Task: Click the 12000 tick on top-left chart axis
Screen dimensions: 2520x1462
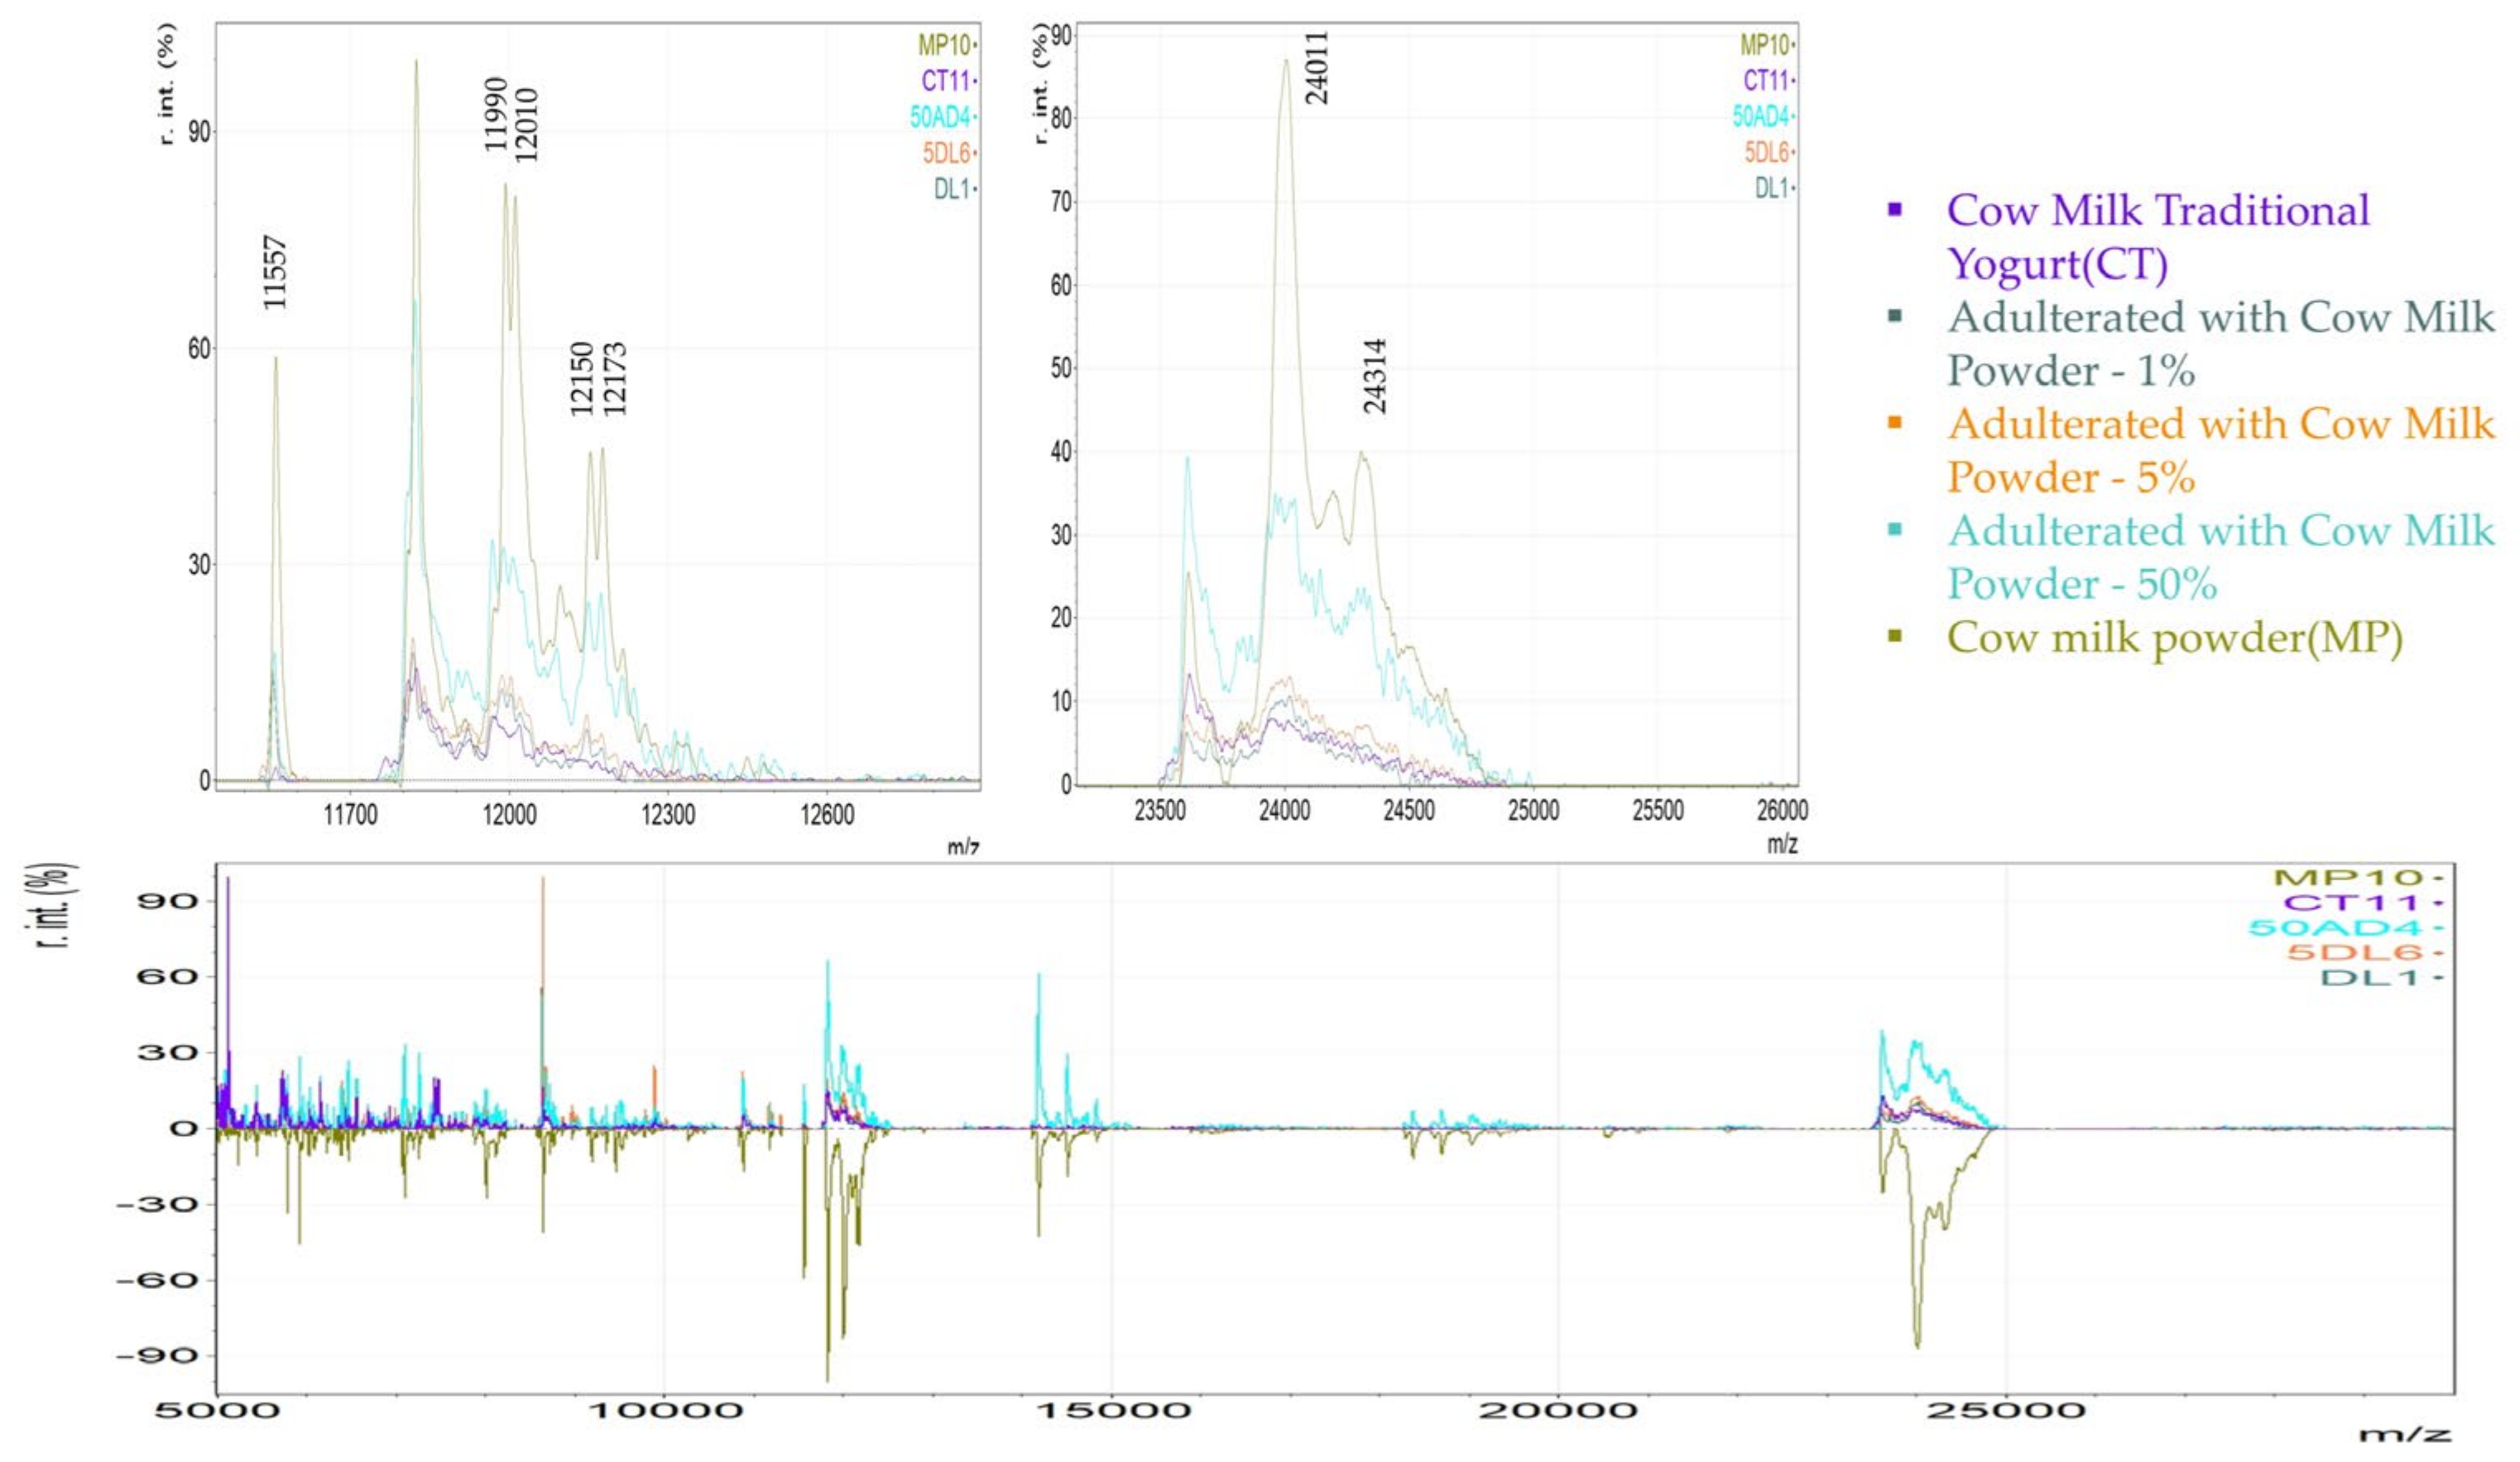Action: [509, 815]
